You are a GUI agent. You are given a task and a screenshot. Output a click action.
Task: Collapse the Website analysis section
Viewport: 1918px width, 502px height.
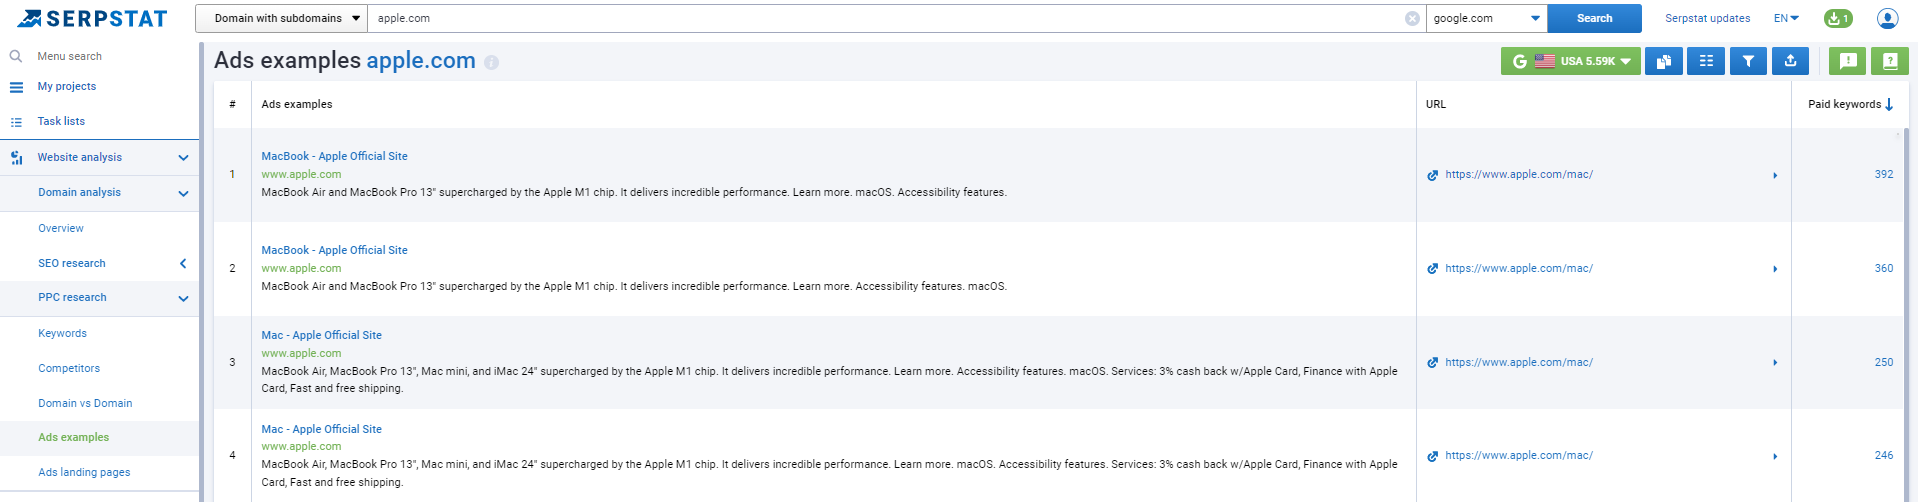[183, 158]
